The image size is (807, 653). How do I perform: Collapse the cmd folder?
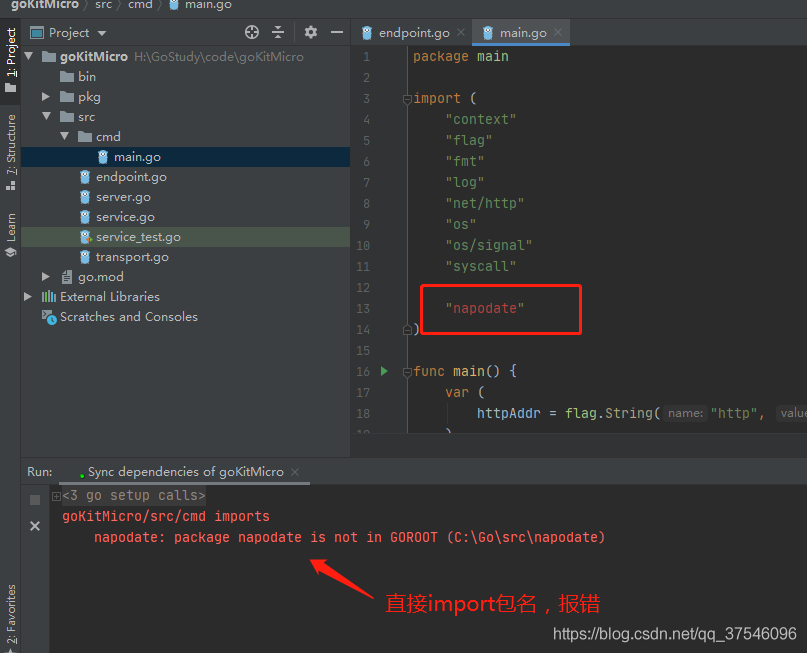[x=65, y=137]
